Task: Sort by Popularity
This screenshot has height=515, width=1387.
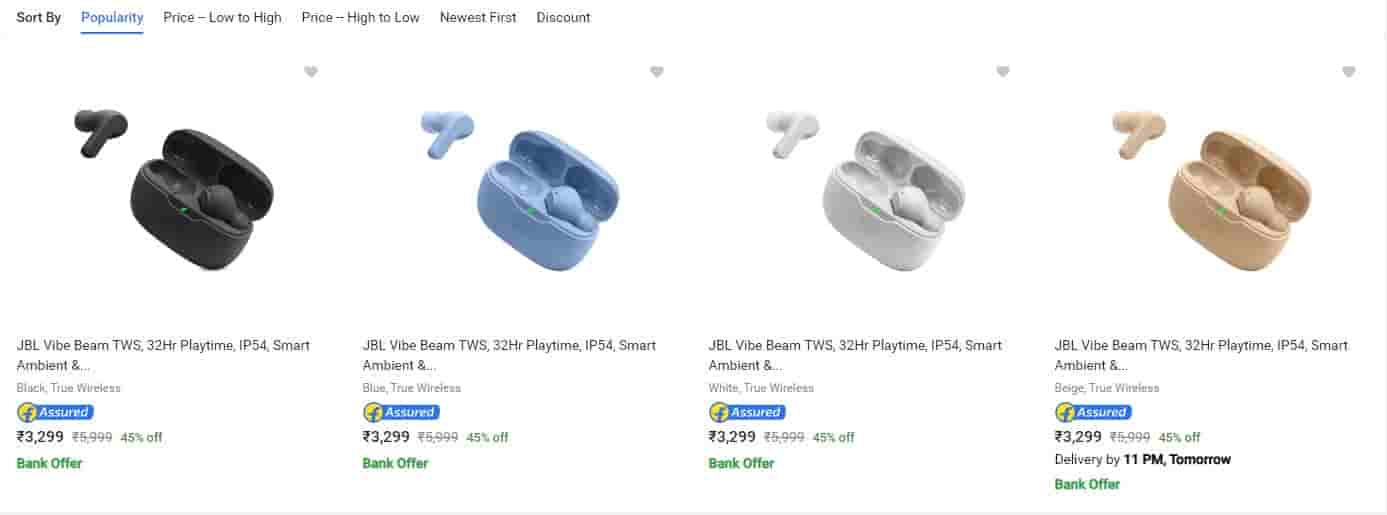Action: pyautogui.click(x=112, y=17)
